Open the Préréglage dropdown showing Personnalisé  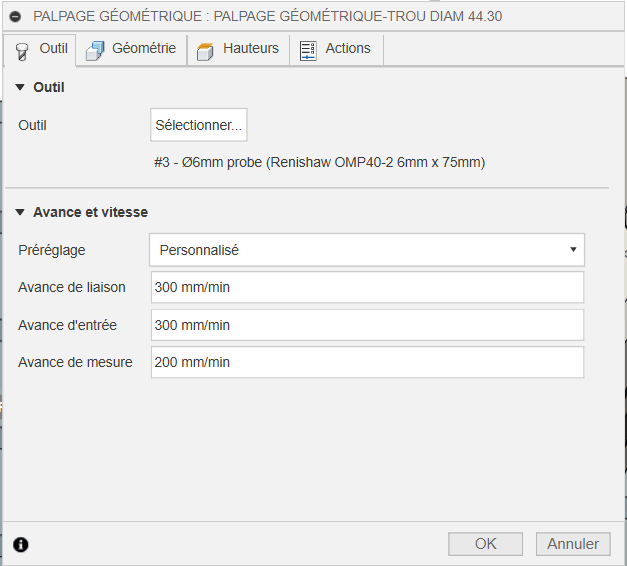[x=366, y=250]
